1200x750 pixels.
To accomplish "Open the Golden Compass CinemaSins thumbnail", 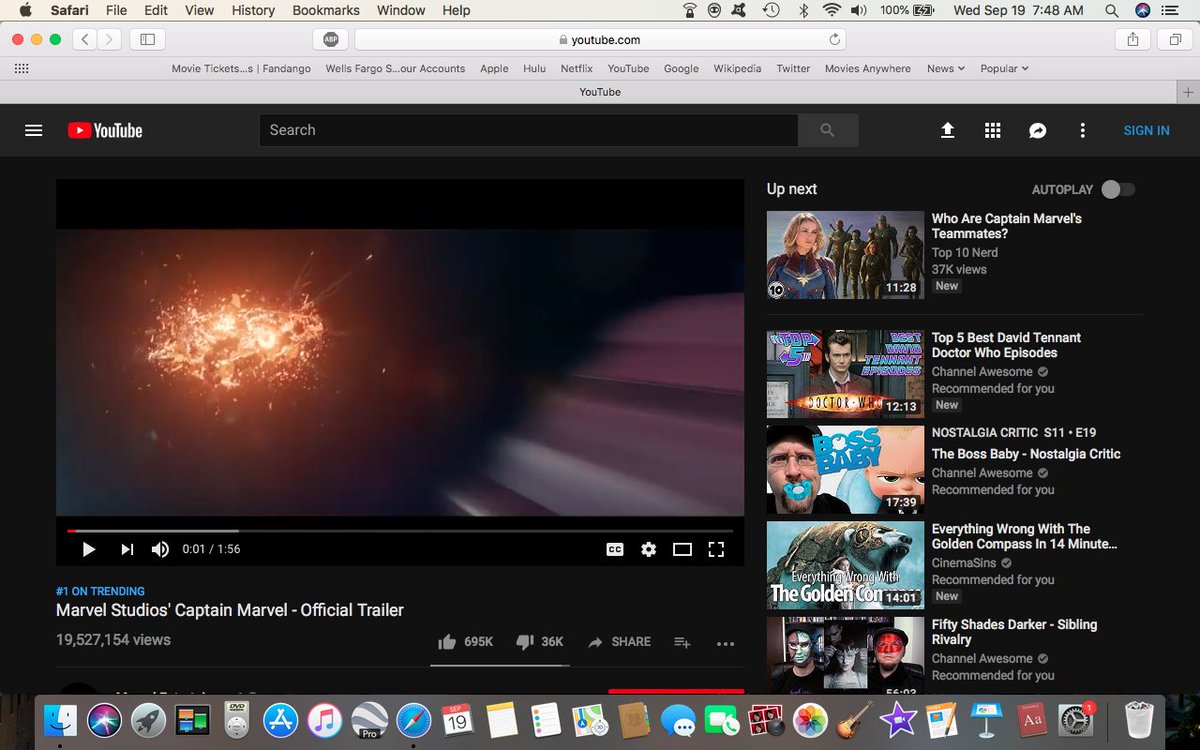I will [x=845, y=565].
